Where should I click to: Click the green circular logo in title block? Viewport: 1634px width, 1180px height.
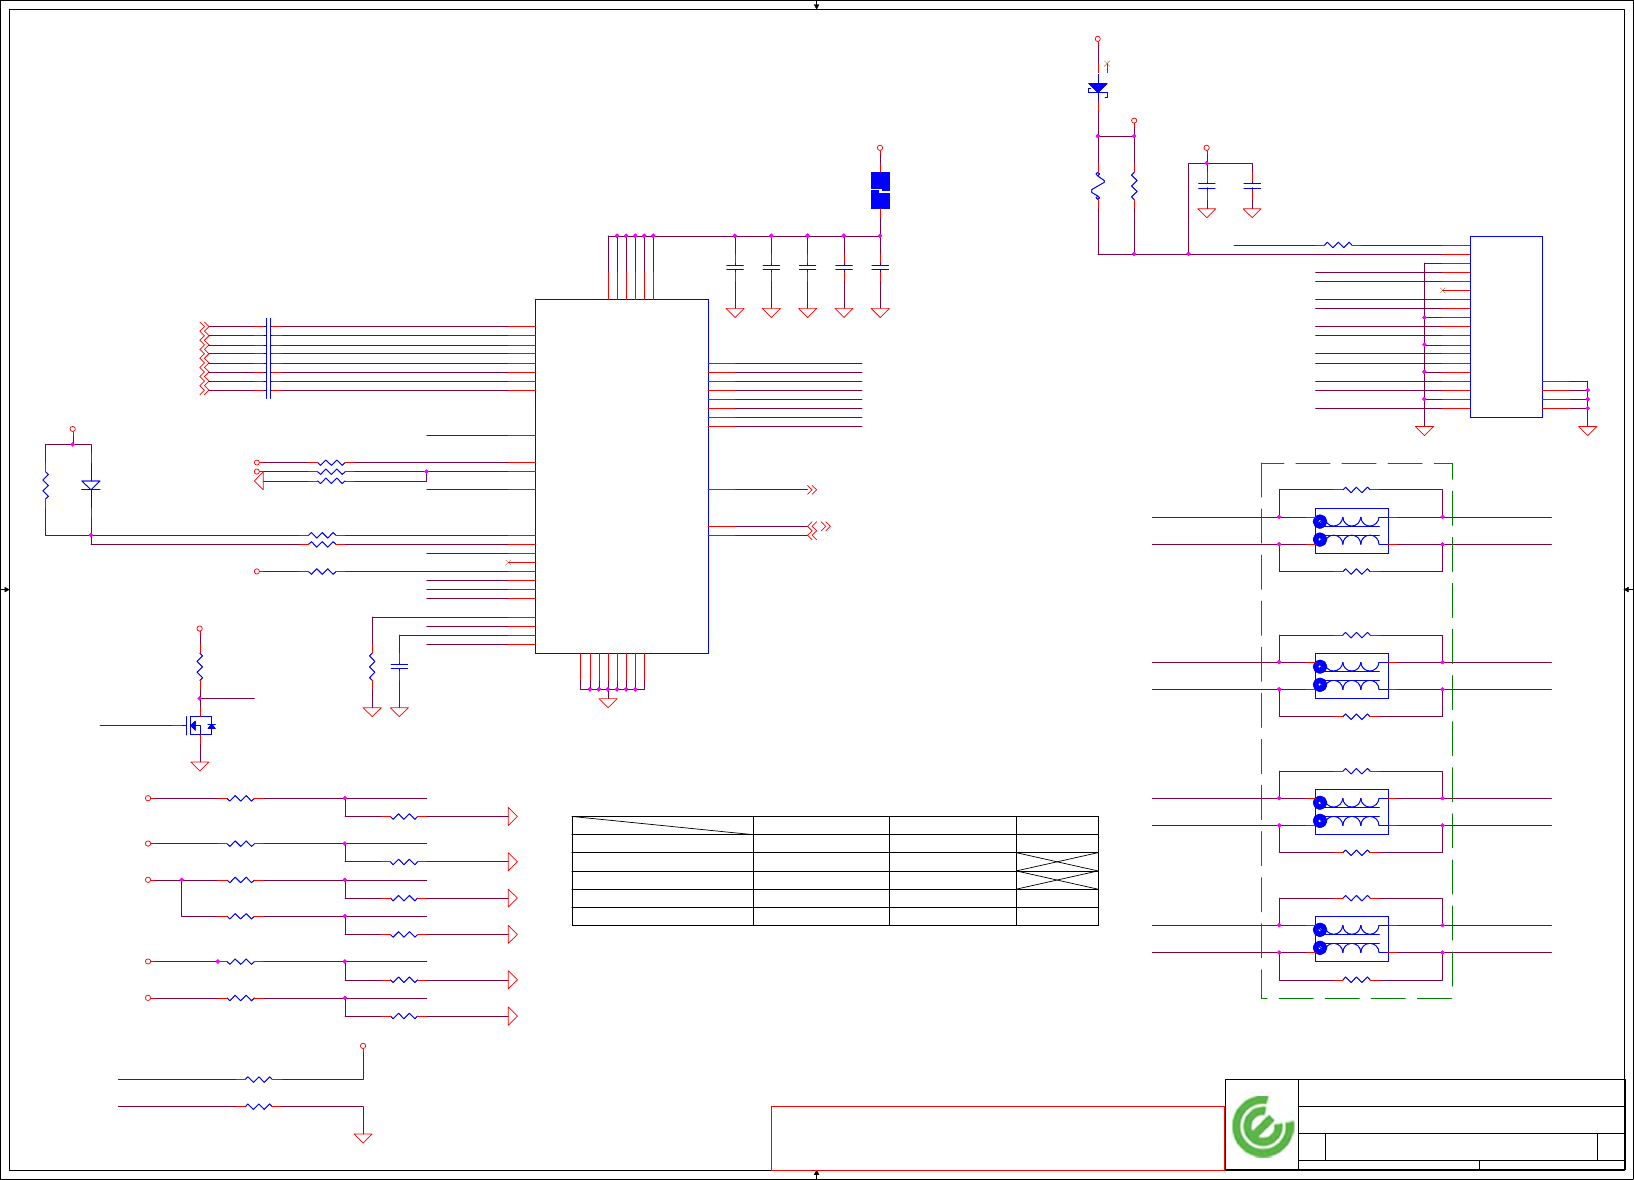[1263, 1126]
